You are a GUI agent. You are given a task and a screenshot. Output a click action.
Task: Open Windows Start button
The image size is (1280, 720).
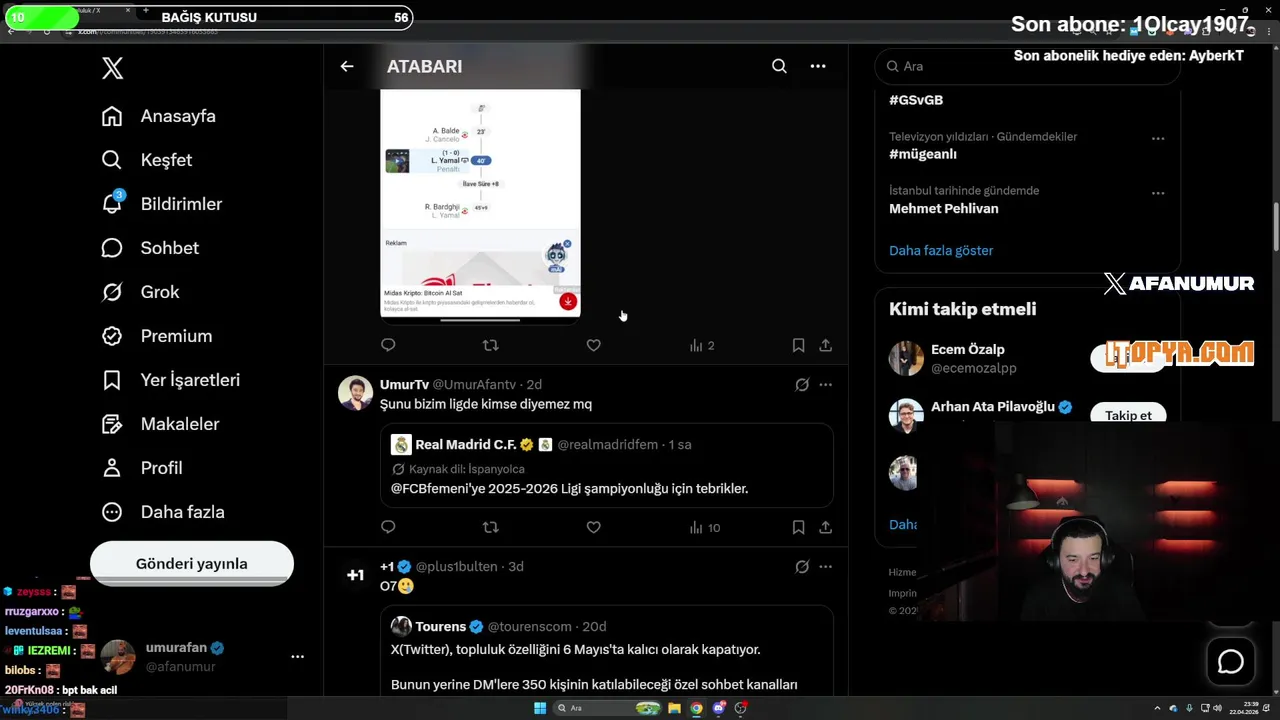[540, 708]
